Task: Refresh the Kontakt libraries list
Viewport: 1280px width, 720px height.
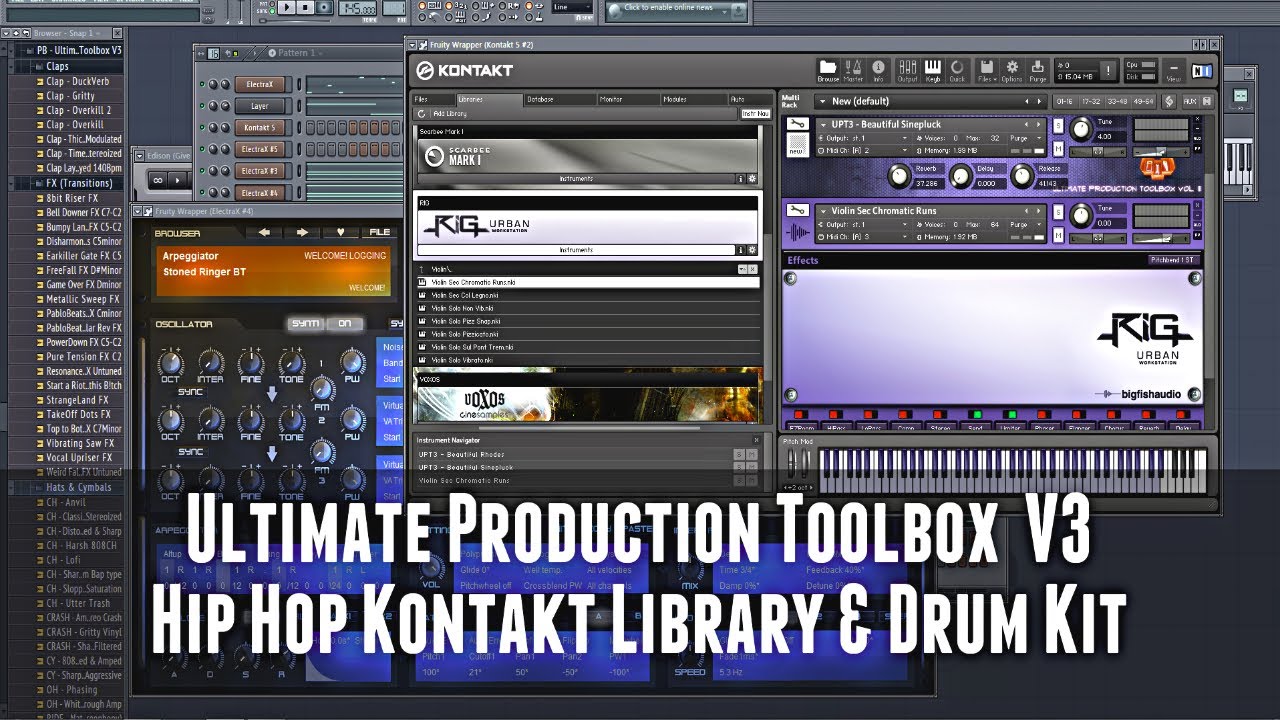Action: click(422, 114)
